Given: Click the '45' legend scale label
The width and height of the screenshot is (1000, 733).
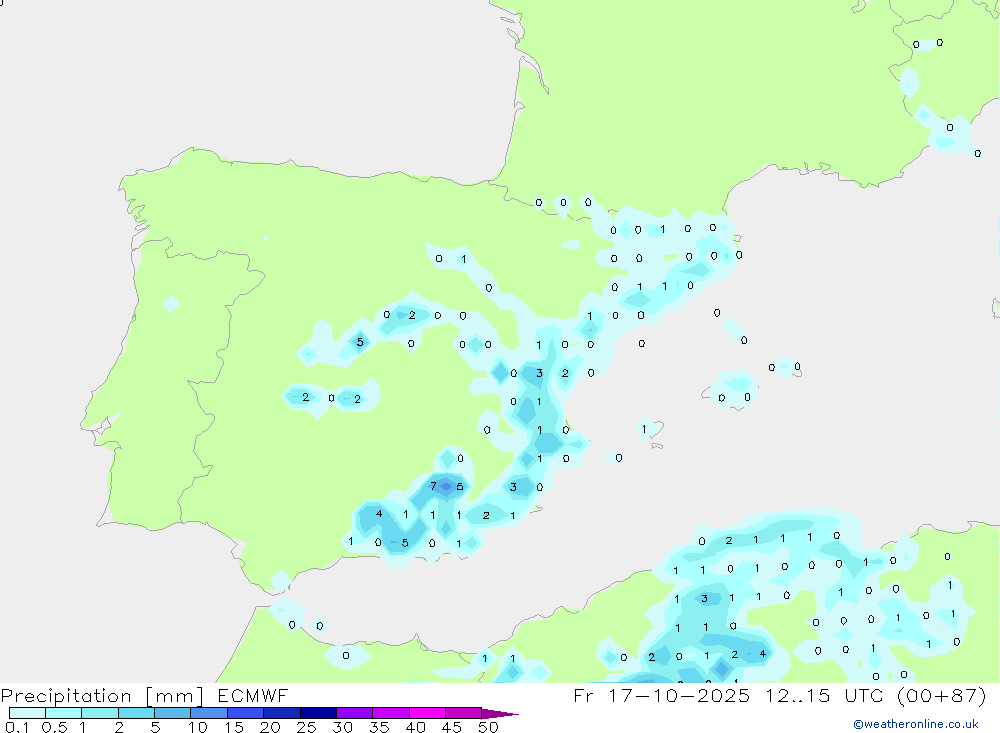Looking at the screenshot, I should [x=452, y=727].
